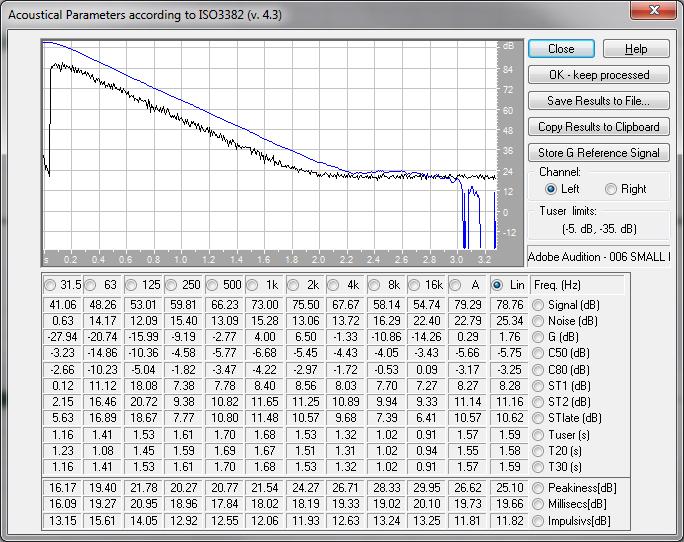
Task: Click the T30 value 1.59 in Lin column
Action: [x=510, y=467]
